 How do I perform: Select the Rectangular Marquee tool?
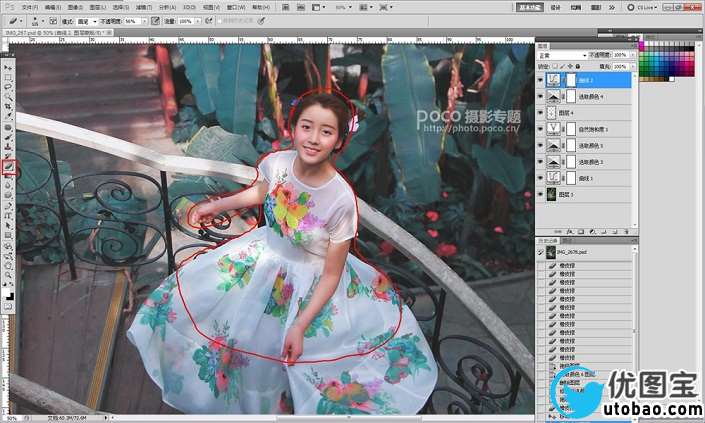click(8, 77)
